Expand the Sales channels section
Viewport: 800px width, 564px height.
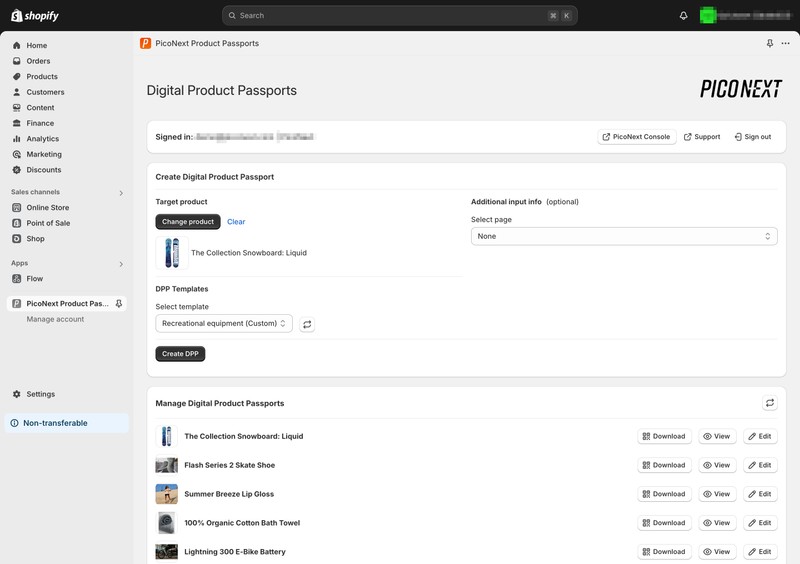click(x=121, y=192)
